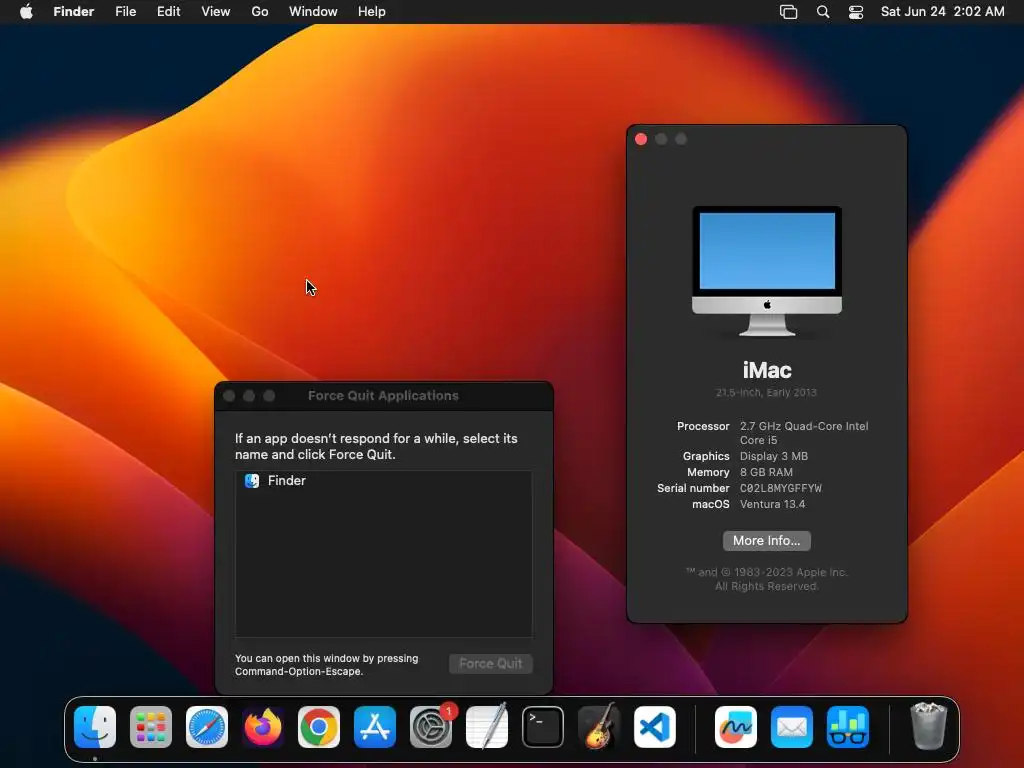Open the Edit menu

168,12
